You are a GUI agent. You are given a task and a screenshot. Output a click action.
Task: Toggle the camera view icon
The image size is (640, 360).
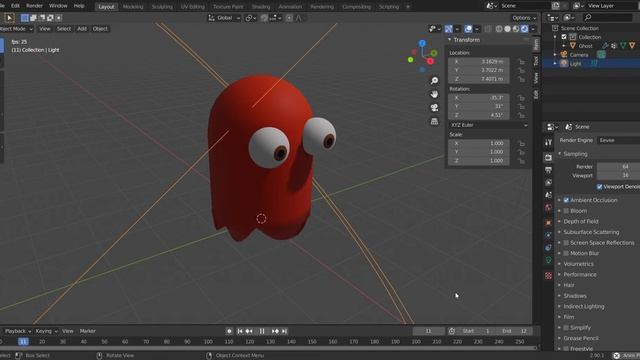[x=434, y=108]
